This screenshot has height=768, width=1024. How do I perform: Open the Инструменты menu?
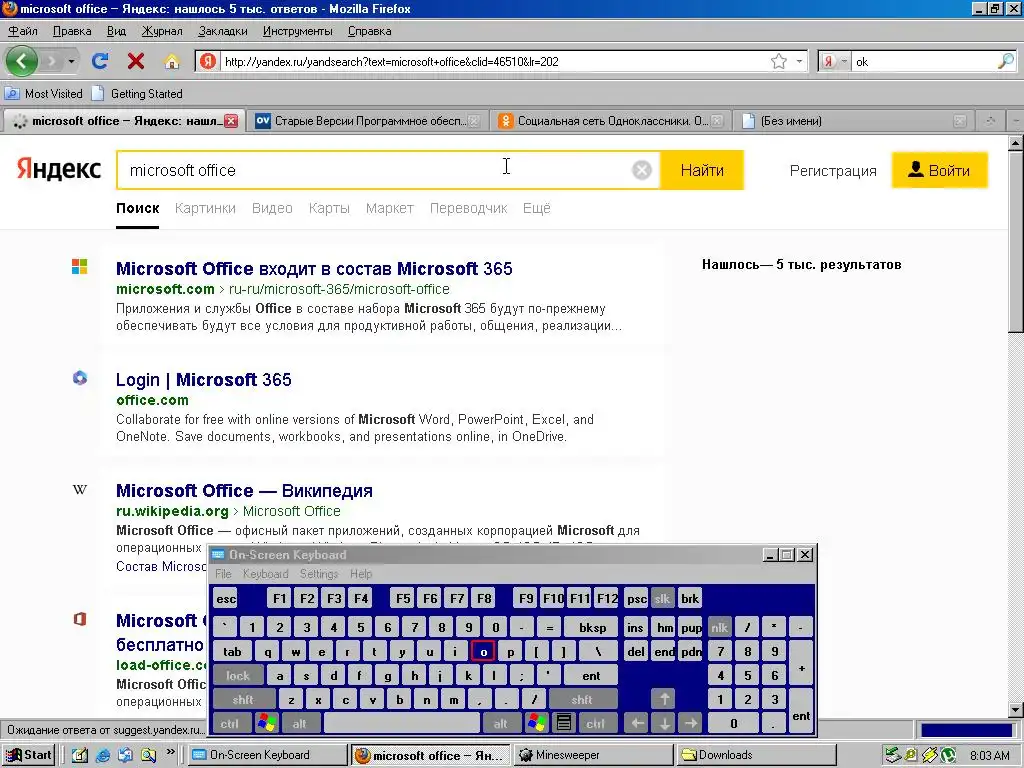pyautogui.click(x=297, y=31)
